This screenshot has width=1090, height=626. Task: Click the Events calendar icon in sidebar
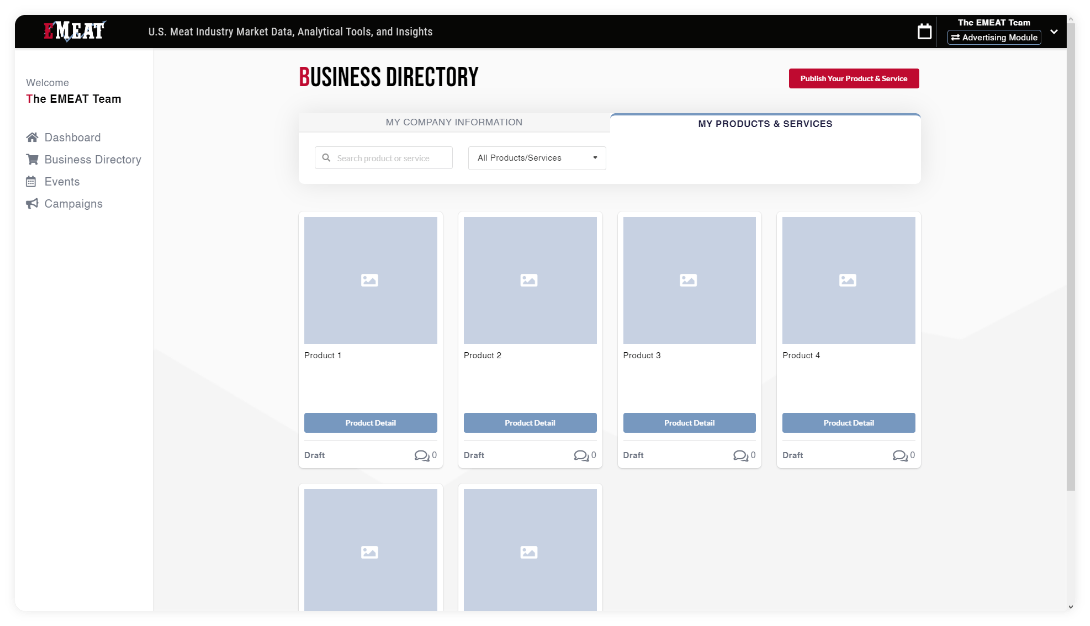32,182
